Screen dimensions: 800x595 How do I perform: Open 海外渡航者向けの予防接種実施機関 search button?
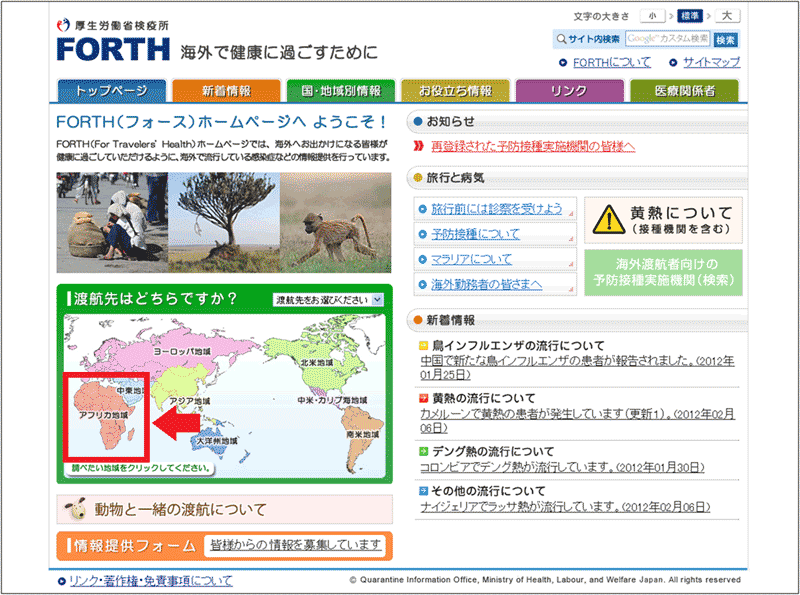[x=664, y=273]
